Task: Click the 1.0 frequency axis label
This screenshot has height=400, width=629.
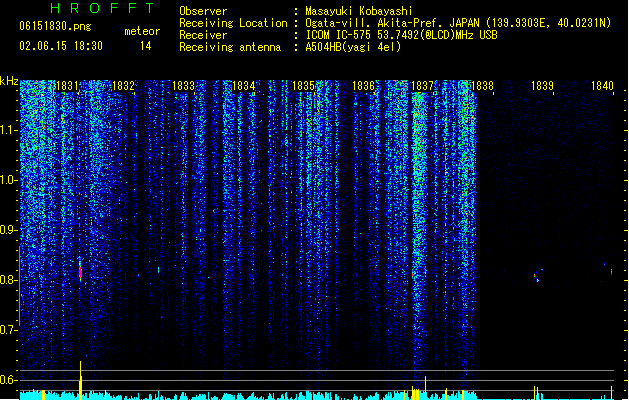Action: tap(8, 180)
